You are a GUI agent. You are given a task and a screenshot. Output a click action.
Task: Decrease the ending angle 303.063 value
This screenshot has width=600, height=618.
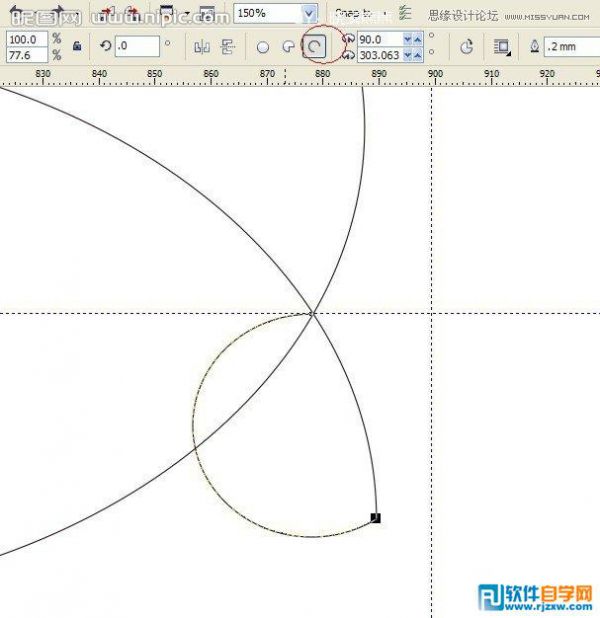click(x=408, y=55)
